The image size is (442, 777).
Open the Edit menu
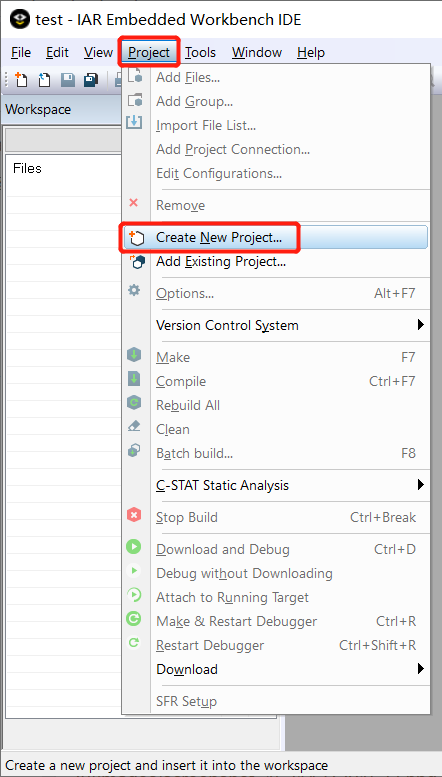[x=57, y=53]
